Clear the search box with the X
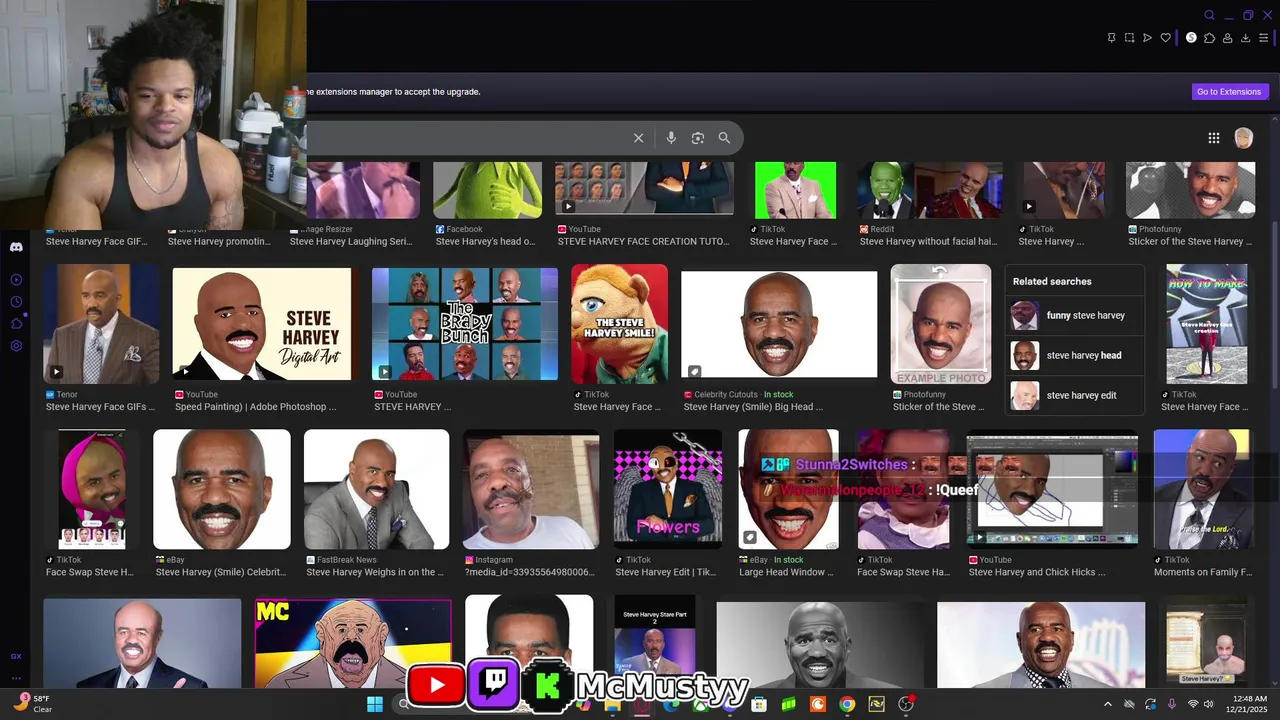1280x720 pixels. (x=638, y=138)
